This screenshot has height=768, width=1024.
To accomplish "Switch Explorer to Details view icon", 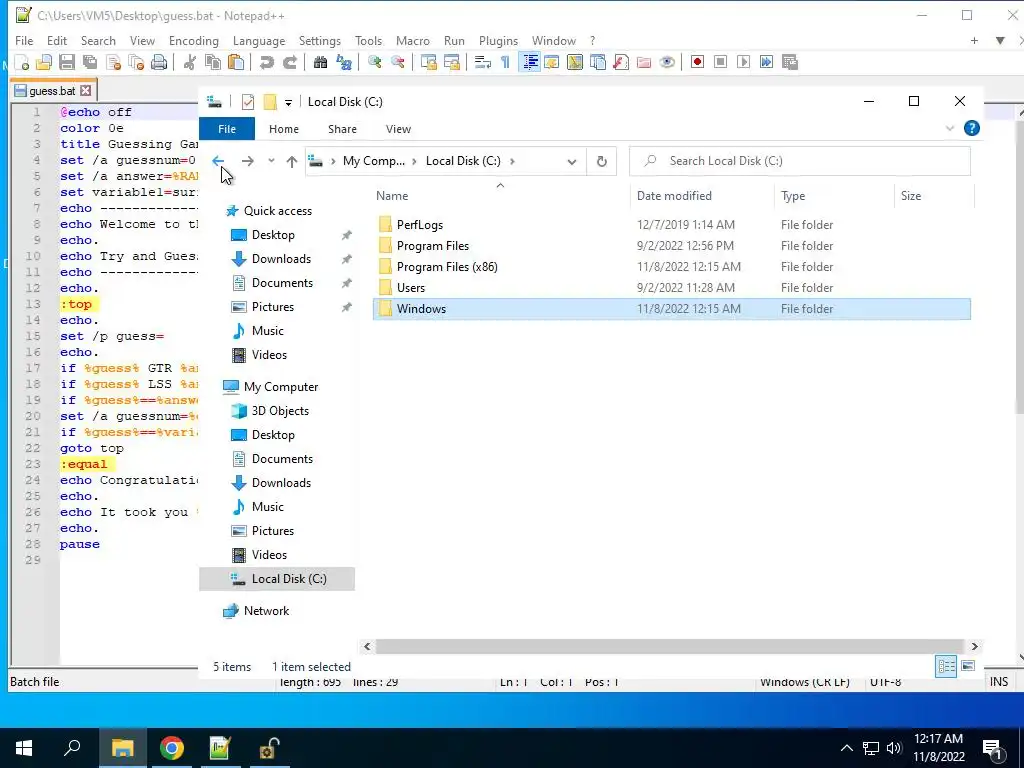I will (946, 666).
